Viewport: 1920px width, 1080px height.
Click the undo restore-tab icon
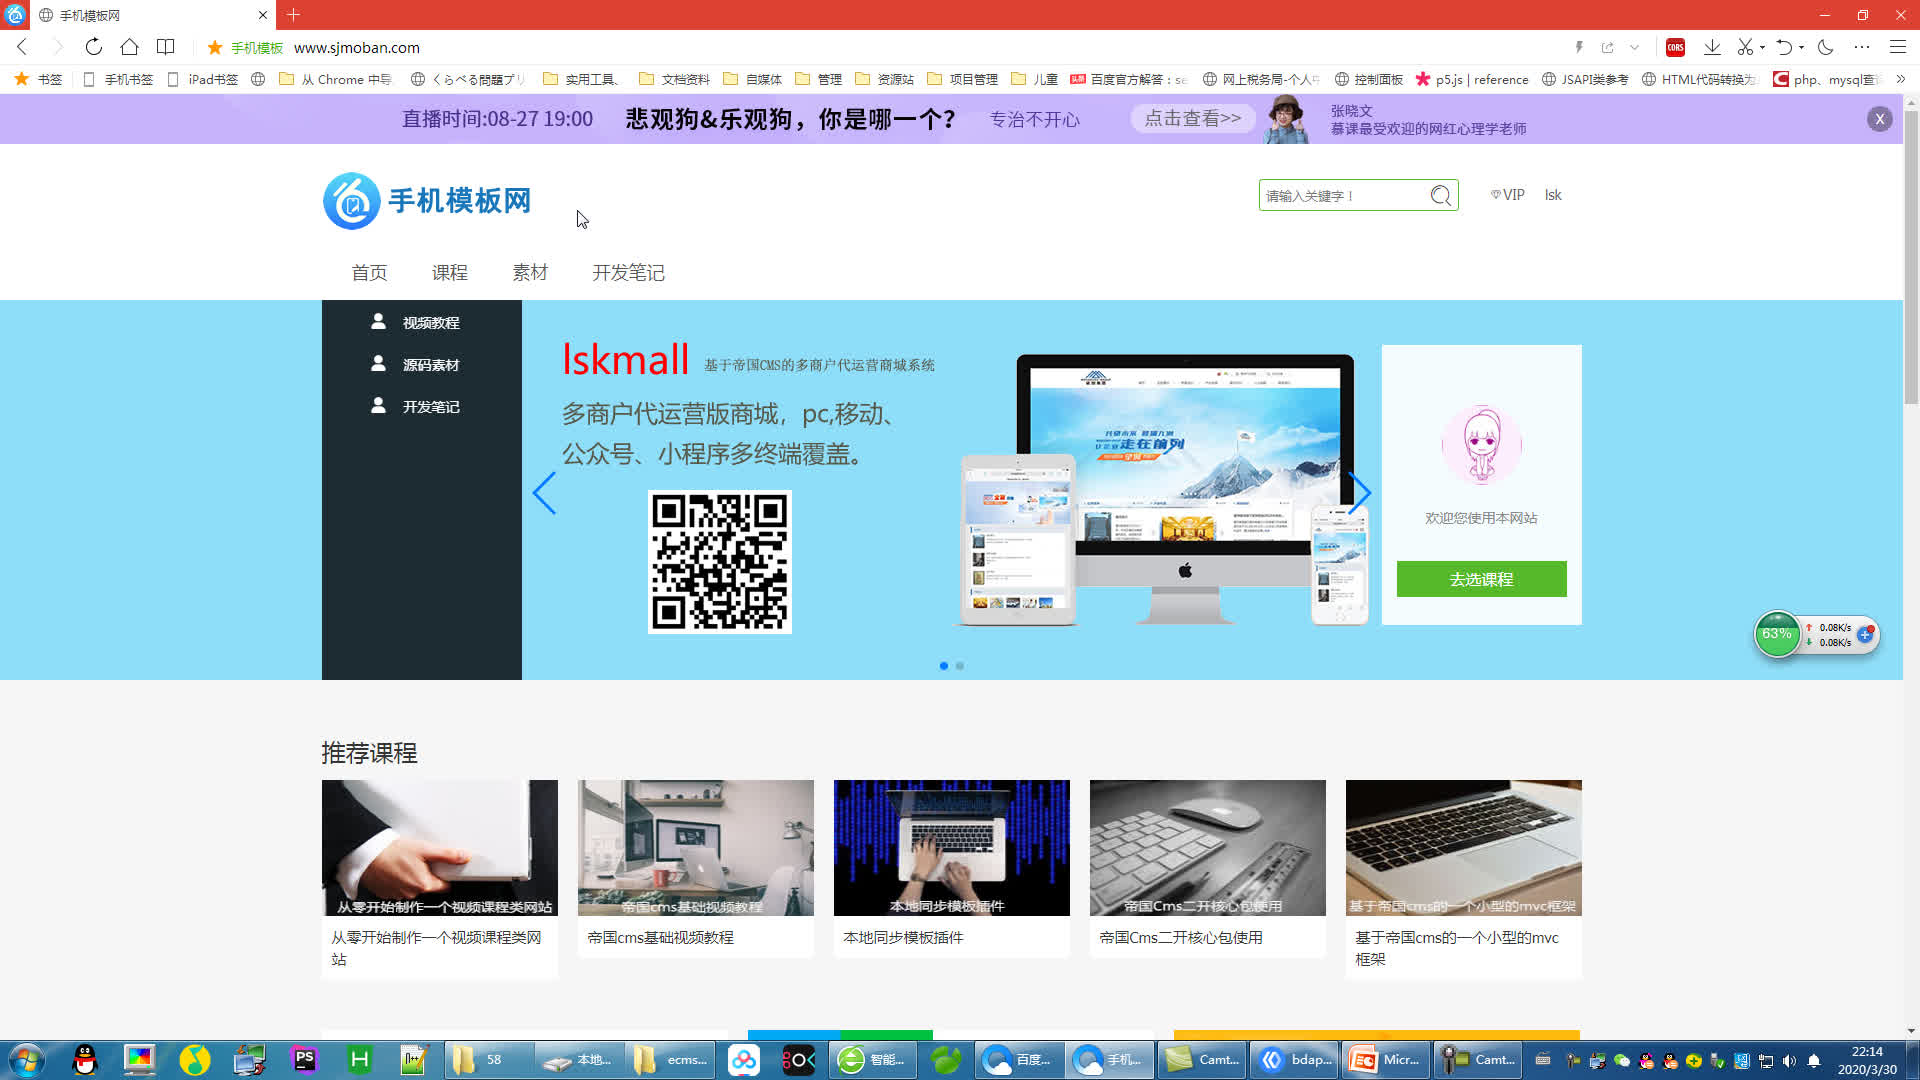[1784, 47]
